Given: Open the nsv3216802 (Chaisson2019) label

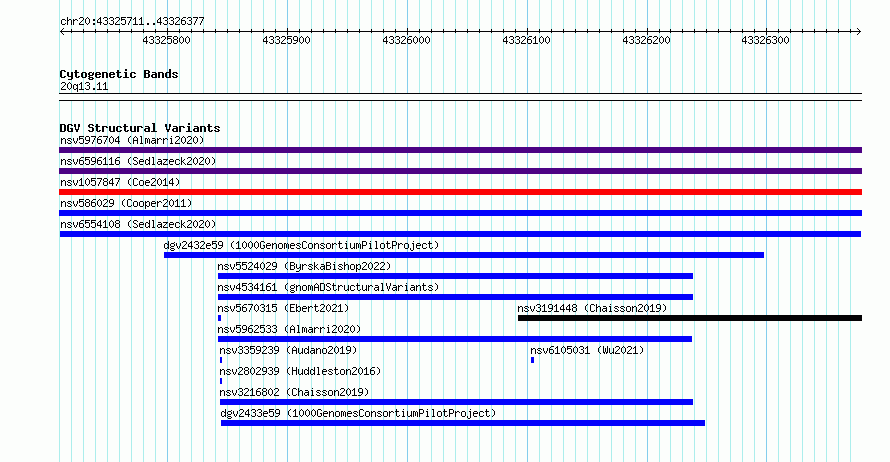Looking at the screenshot, I should point(294,392).
